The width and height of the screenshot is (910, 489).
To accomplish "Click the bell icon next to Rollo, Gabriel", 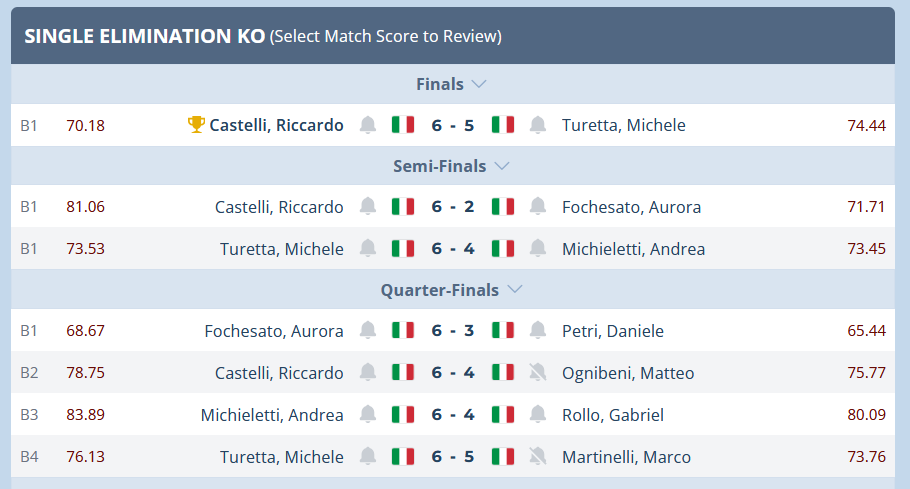I will point(537,414).
